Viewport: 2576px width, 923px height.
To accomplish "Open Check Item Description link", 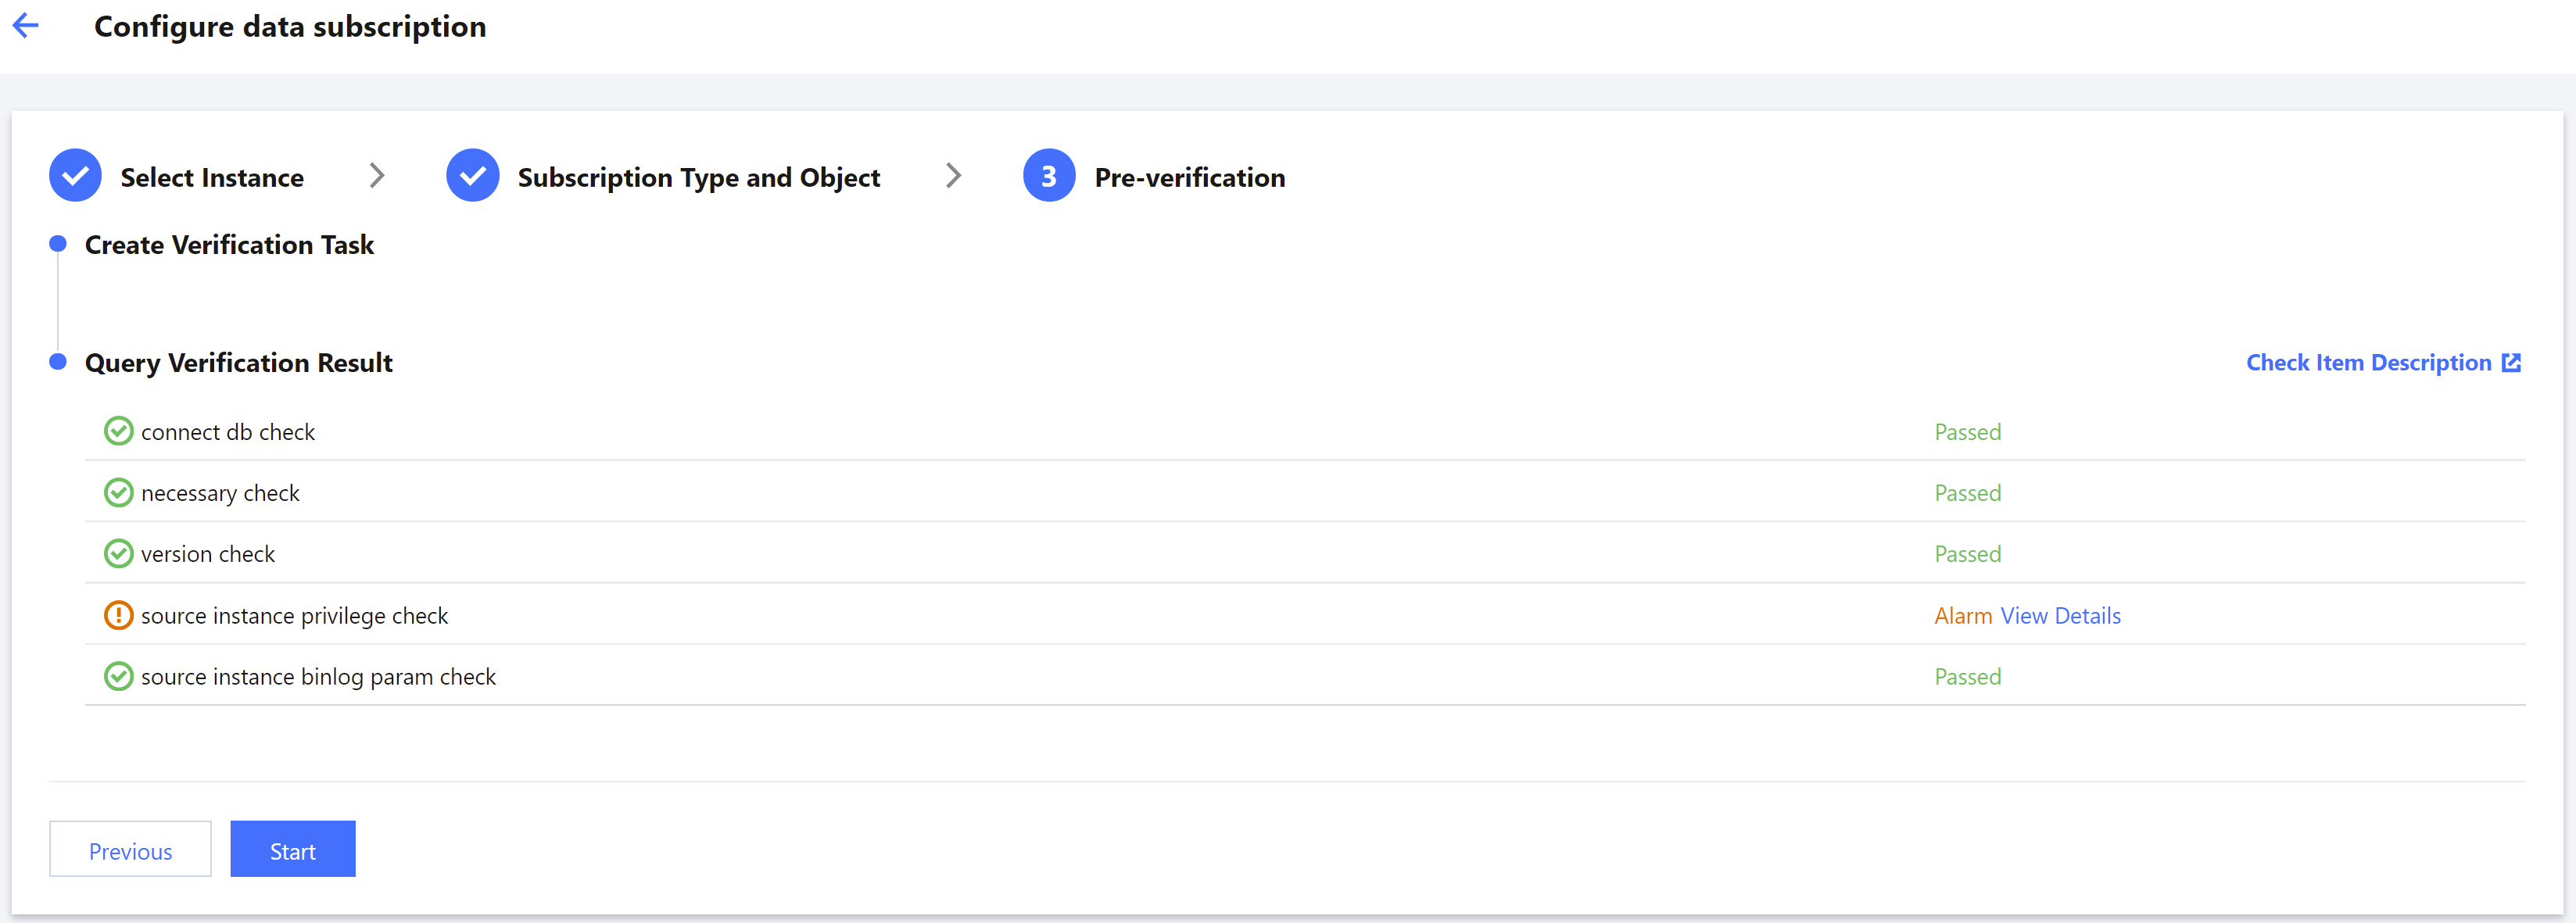I will tap(2367, 362).
